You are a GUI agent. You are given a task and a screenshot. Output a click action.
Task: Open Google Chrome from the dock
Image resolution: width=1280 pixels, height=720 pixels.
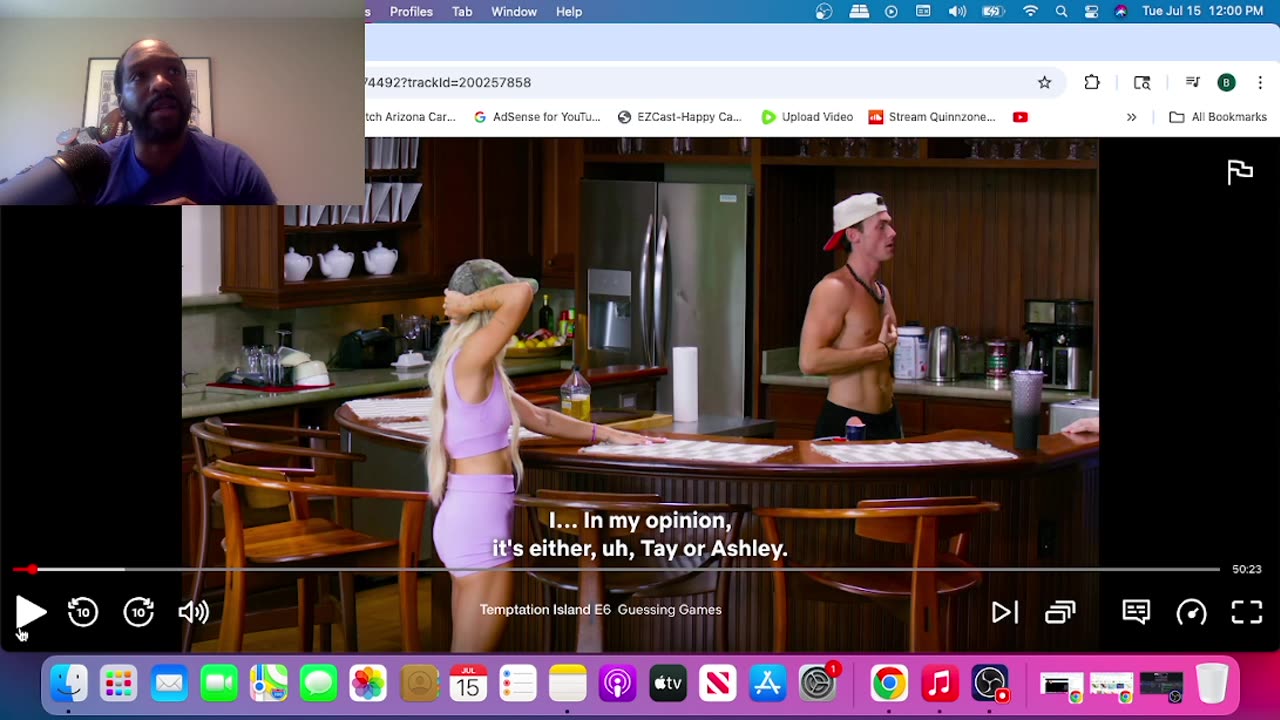889,684
